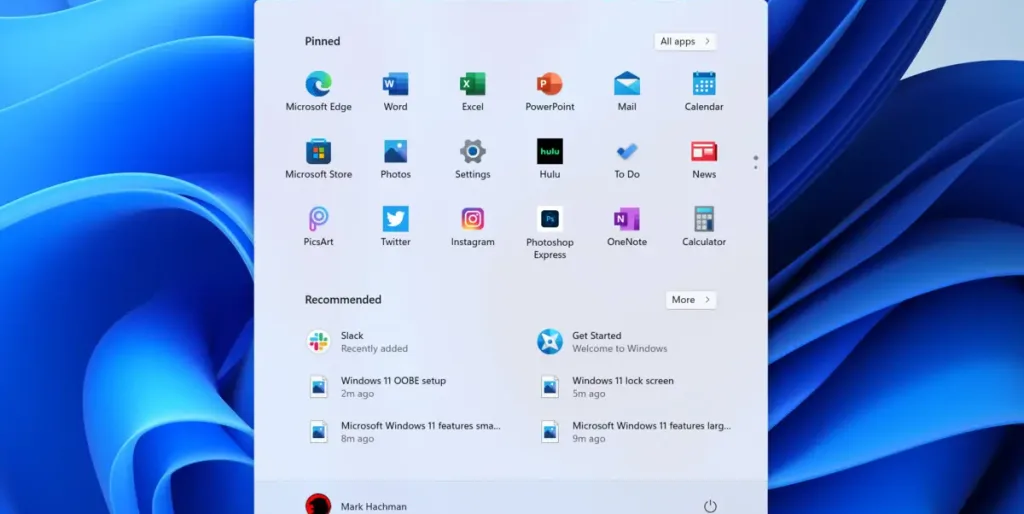Open the Calendar app
This screenshot has width=1024, height=514.
(x=704, y=91)
